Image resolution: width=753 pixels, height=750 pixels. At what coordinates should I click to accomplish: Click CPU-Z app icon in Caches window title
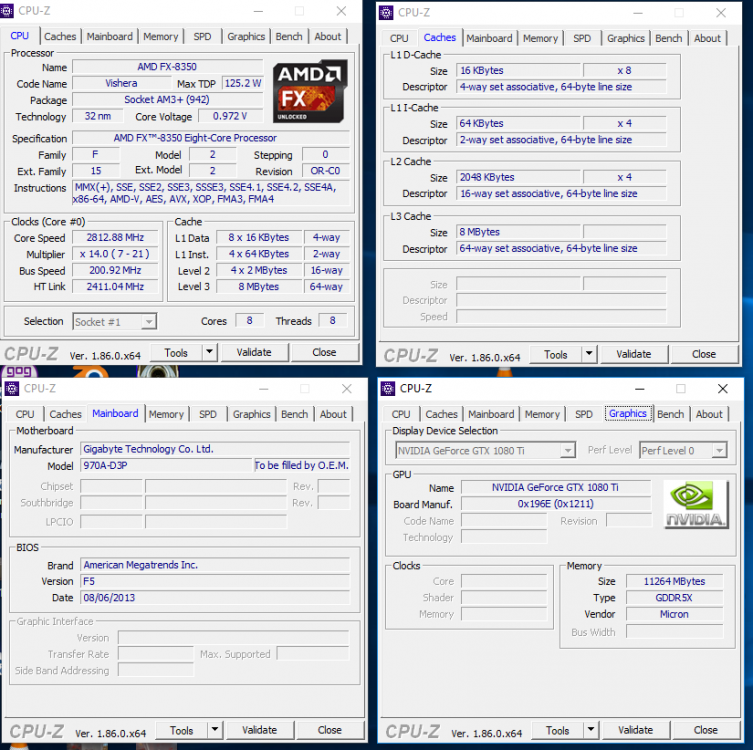click(386, 13)
